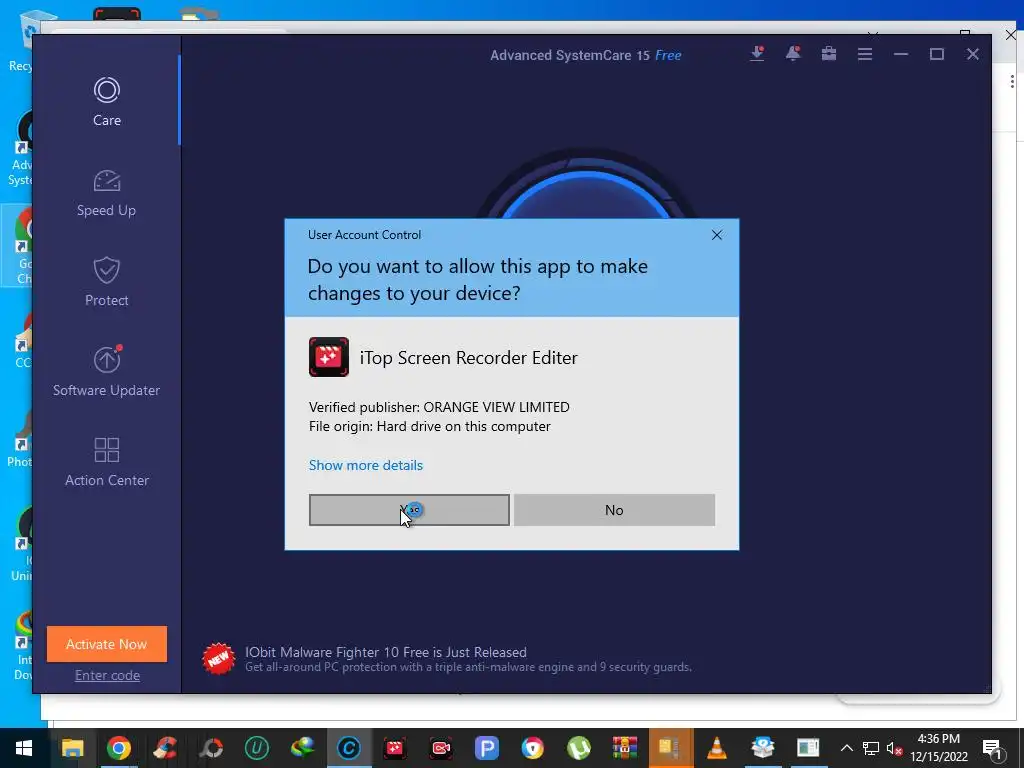Screen dimensions: 1024x768
Task: Open File Explorer from the taskbar
Action: pos(72,748)
